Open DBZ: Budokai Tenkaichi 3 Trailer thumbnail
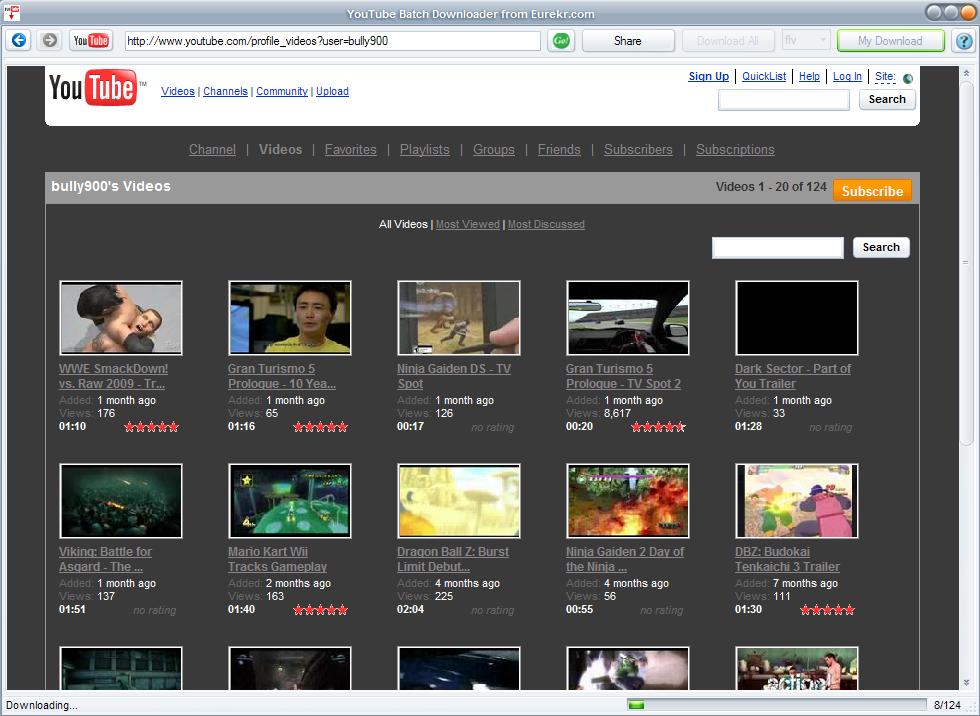Viewport: 980px width, 716px height. click(x=797, y=501)
